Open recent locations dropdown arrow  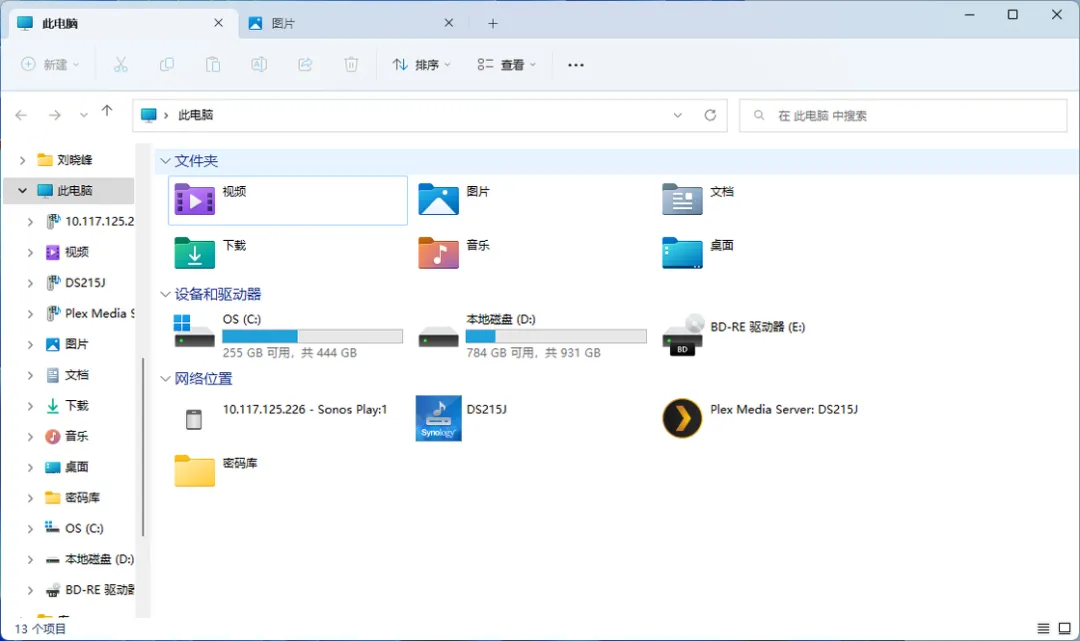tap(83, 115)
